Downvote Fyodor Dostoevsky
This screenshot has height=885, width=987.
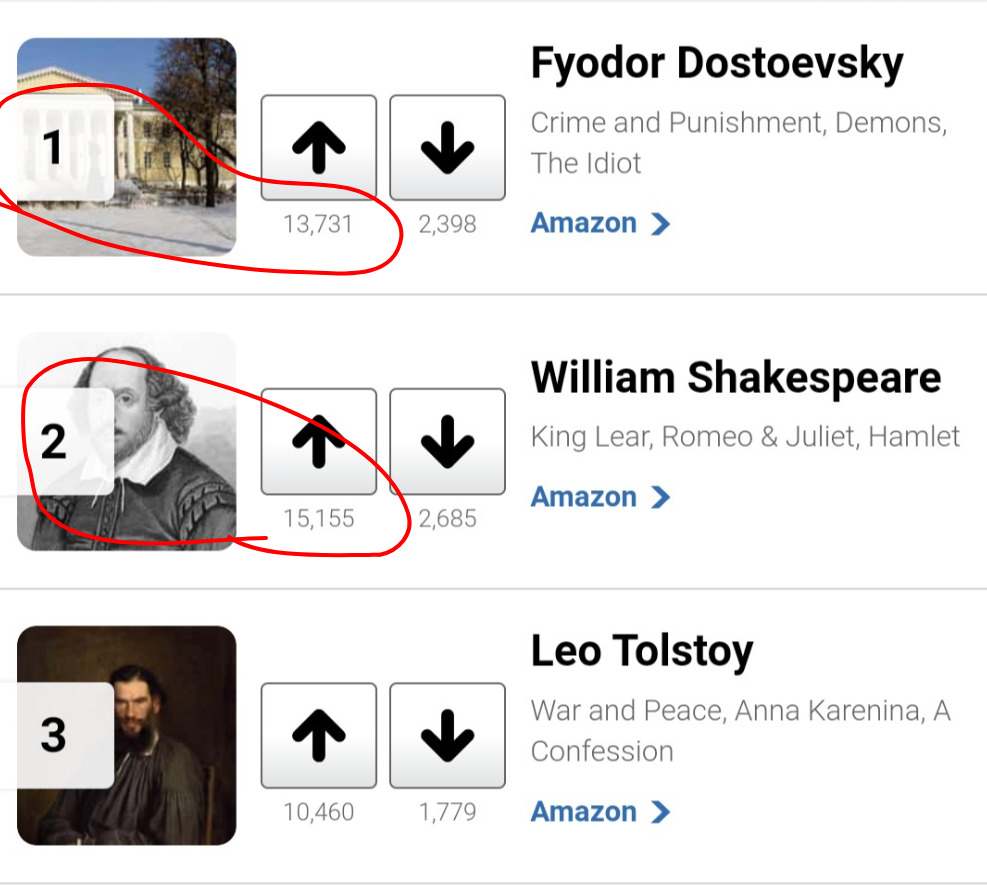447,148
